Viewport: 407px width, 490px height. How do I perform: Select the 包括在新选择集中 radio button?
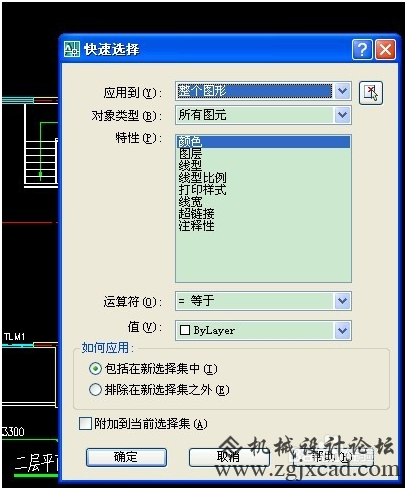pyautogui.click(x=95, y=369)
